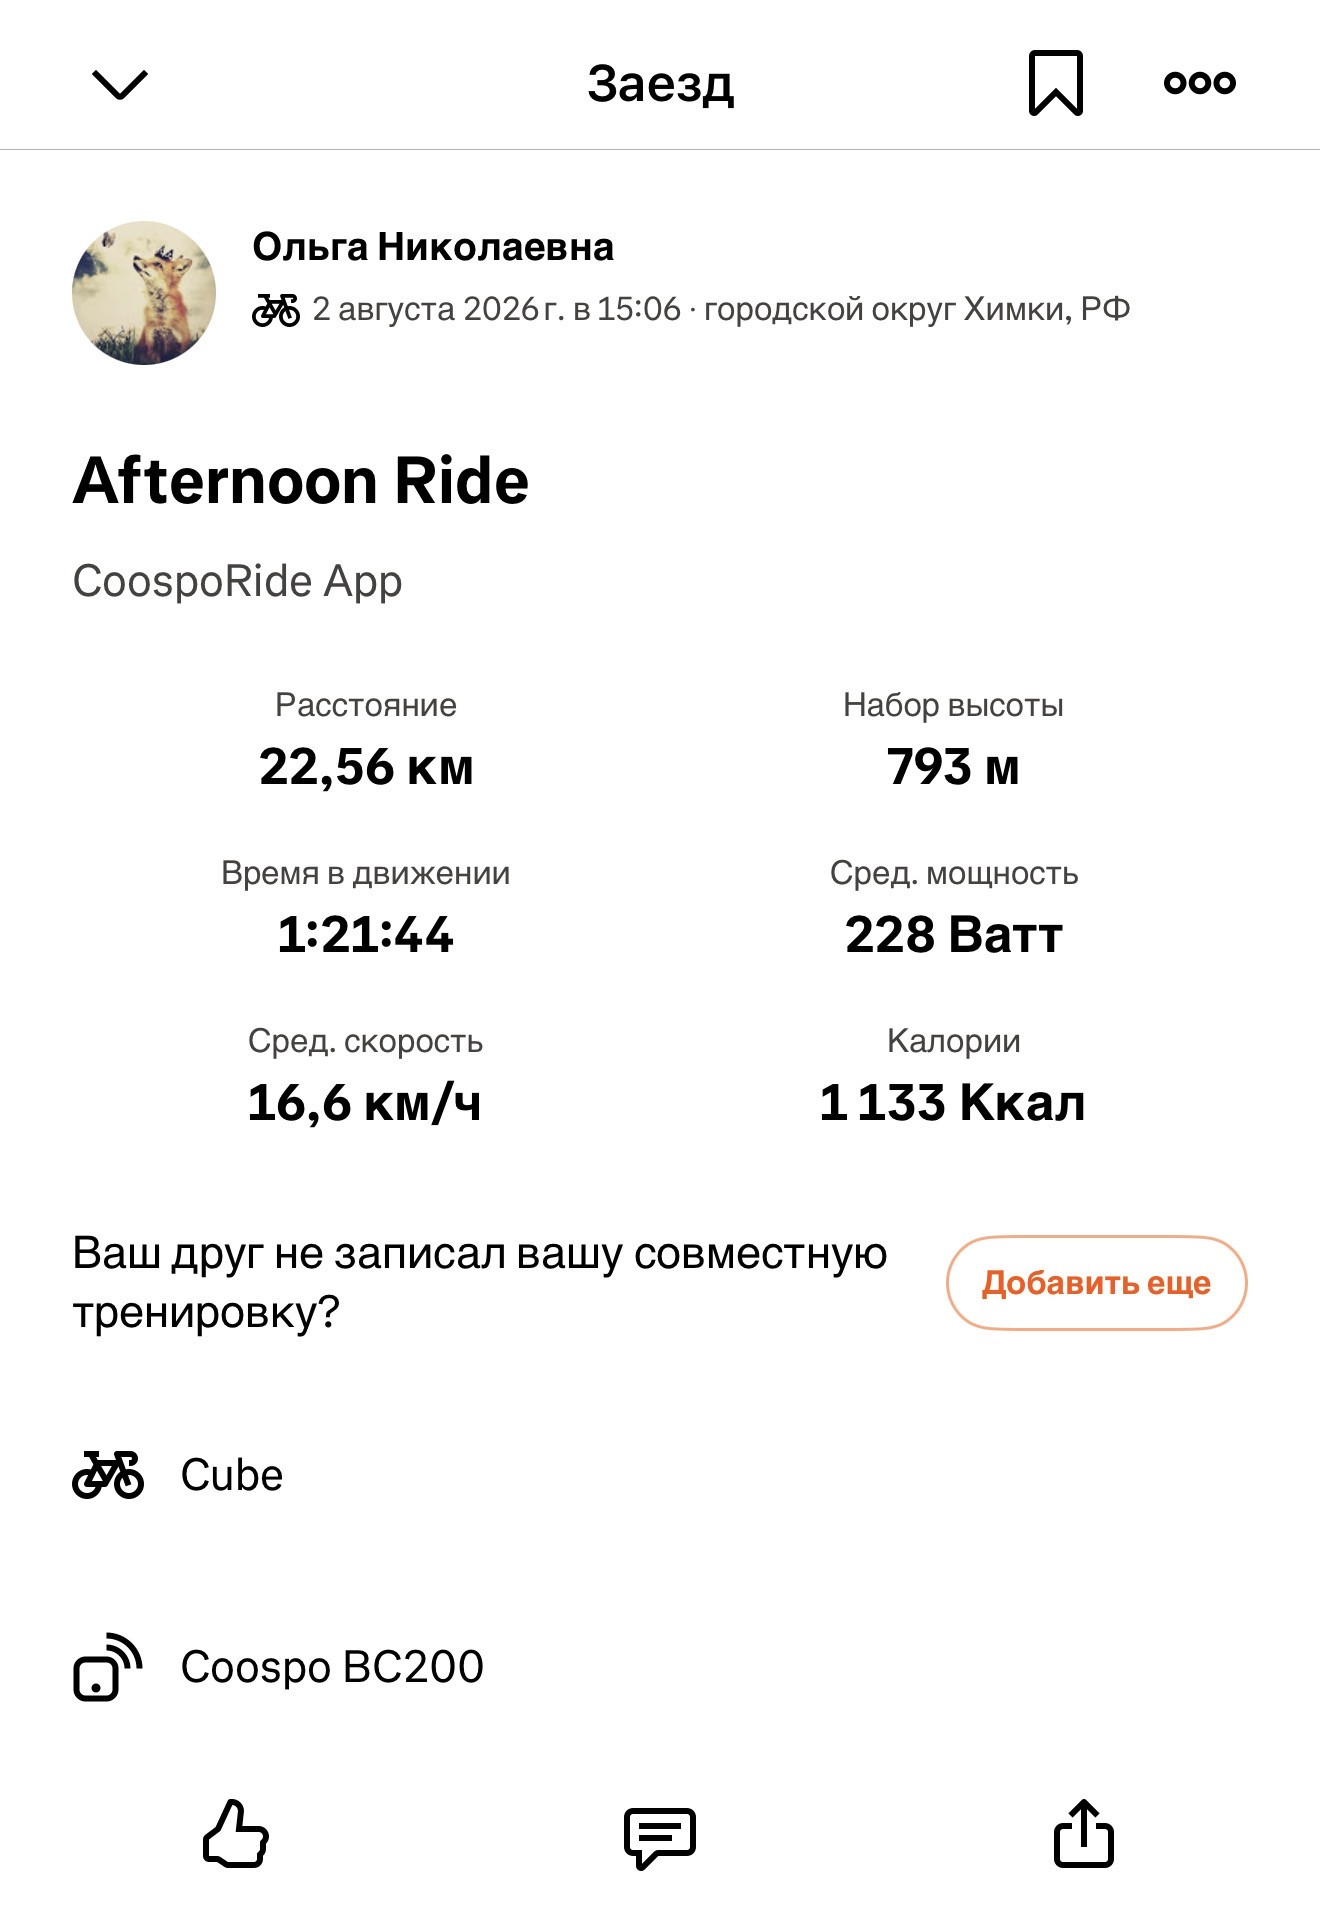Collapse the activity with the down chevron
Viewport: 1320px width, 1922px height.
click(120, 85)
